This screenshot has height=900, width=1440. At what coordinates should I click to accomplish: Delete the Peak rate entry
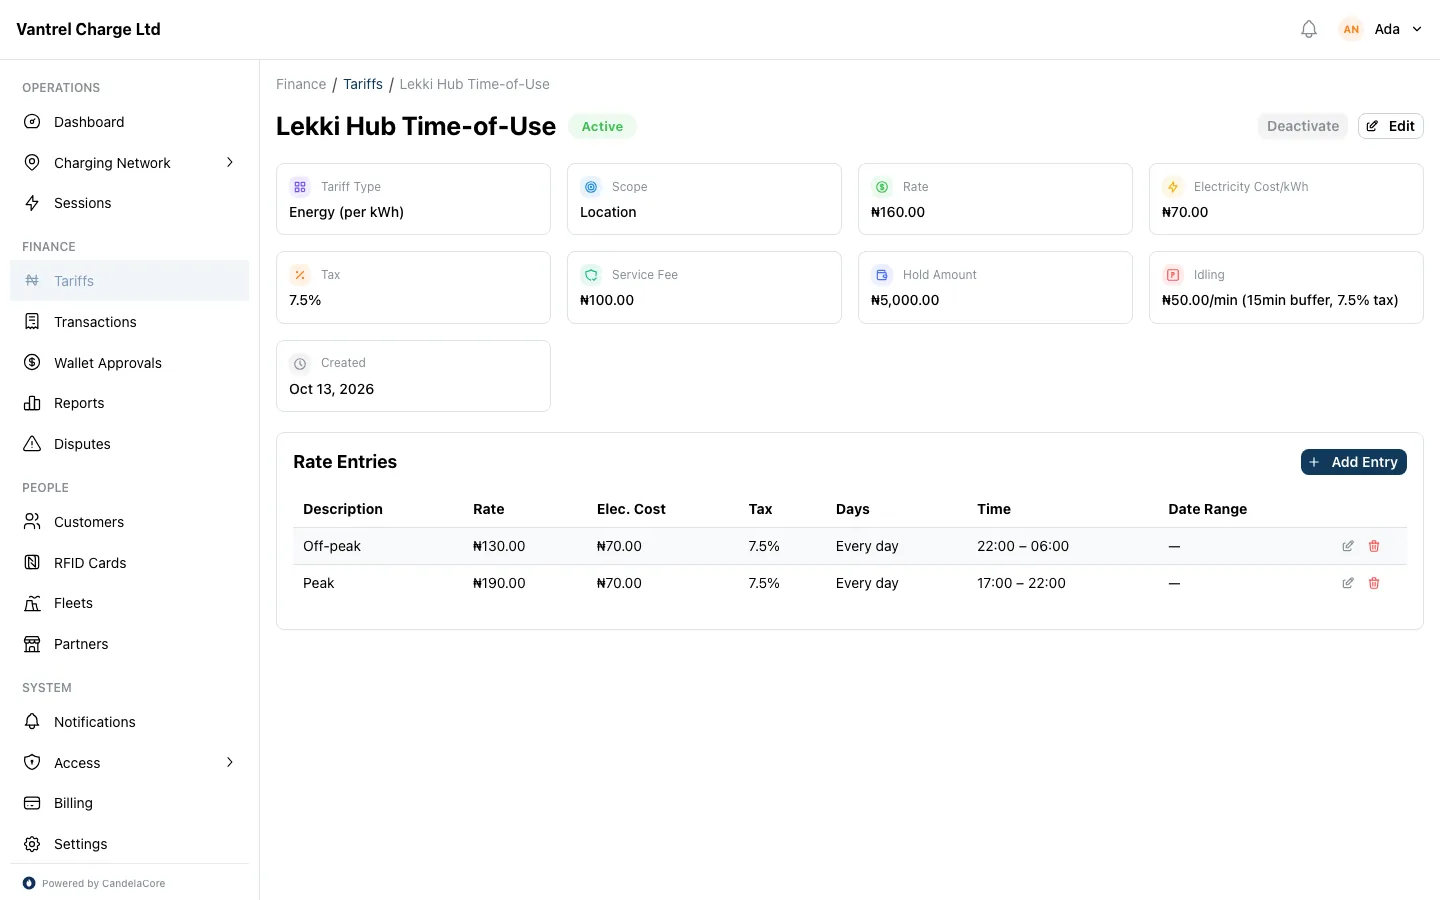tap(1374, 583)
